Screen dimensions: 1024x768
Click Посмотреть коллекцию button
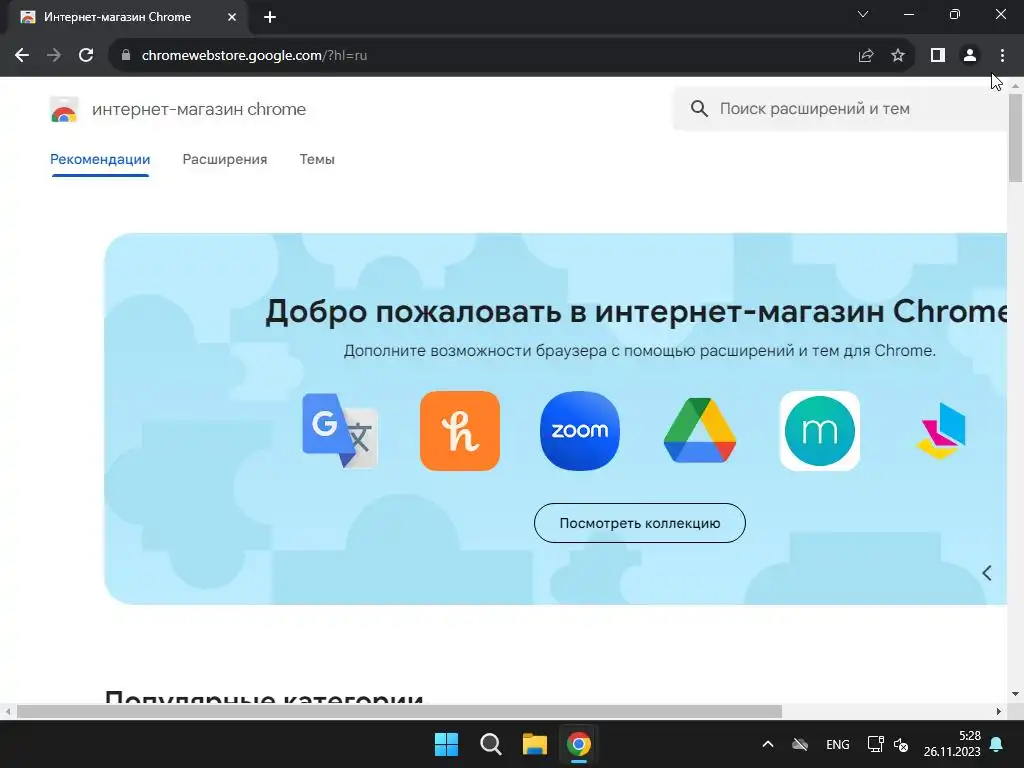(639, 523)
